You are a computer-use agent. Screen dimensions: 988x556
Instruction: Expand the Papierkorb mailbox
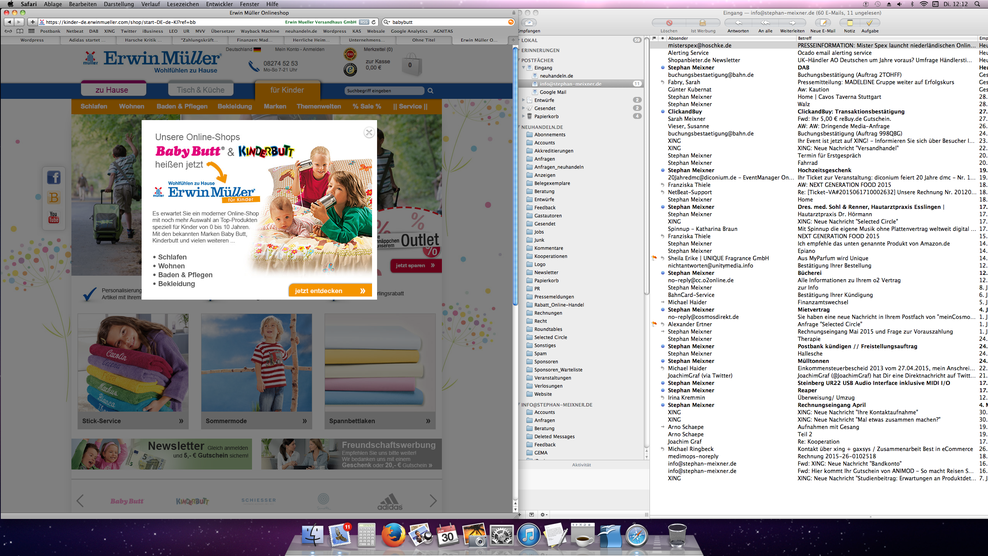pyautogui.click(x=524, y=116)
